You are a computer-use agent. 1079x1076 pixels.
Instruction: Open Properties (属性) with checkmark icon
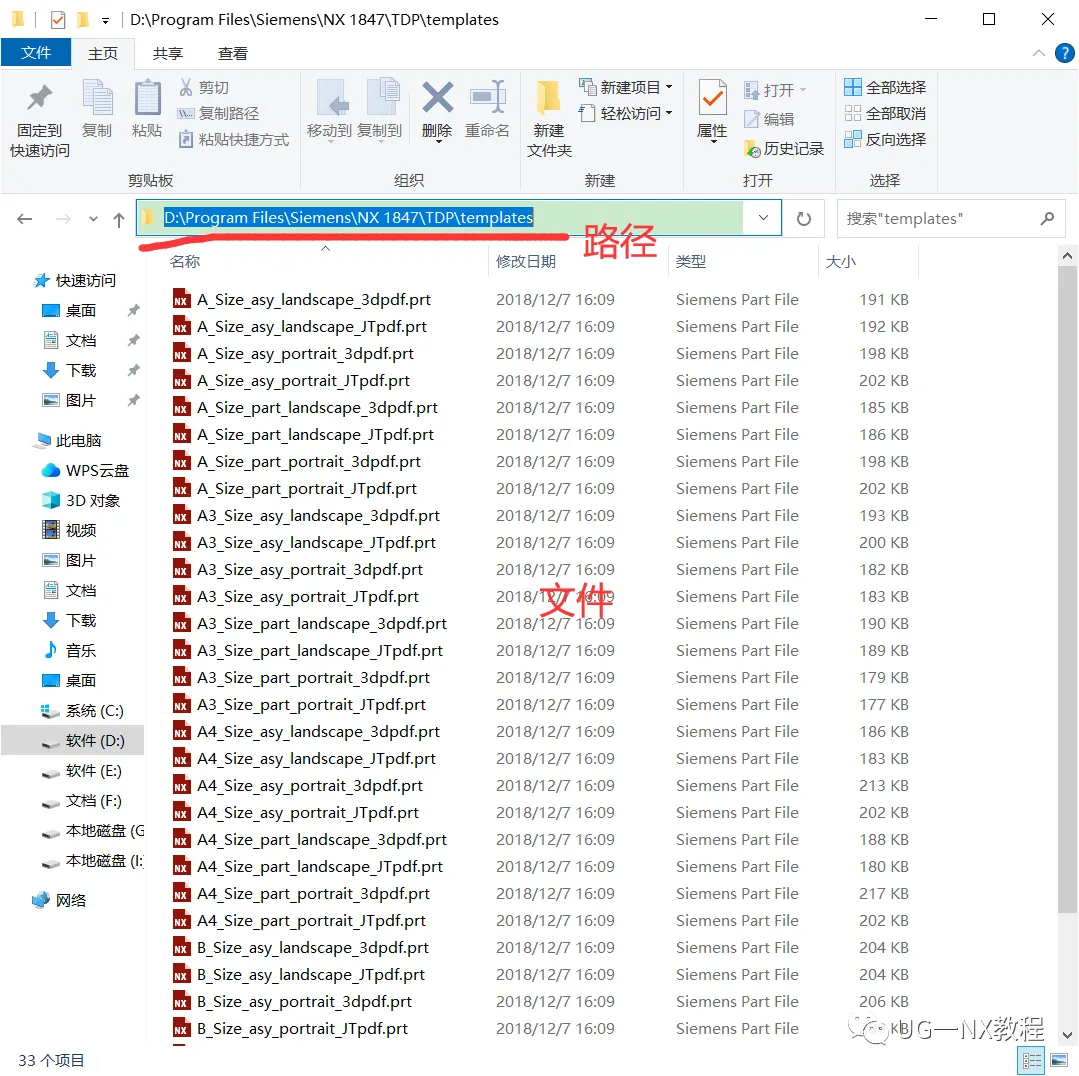coord(712,109)
